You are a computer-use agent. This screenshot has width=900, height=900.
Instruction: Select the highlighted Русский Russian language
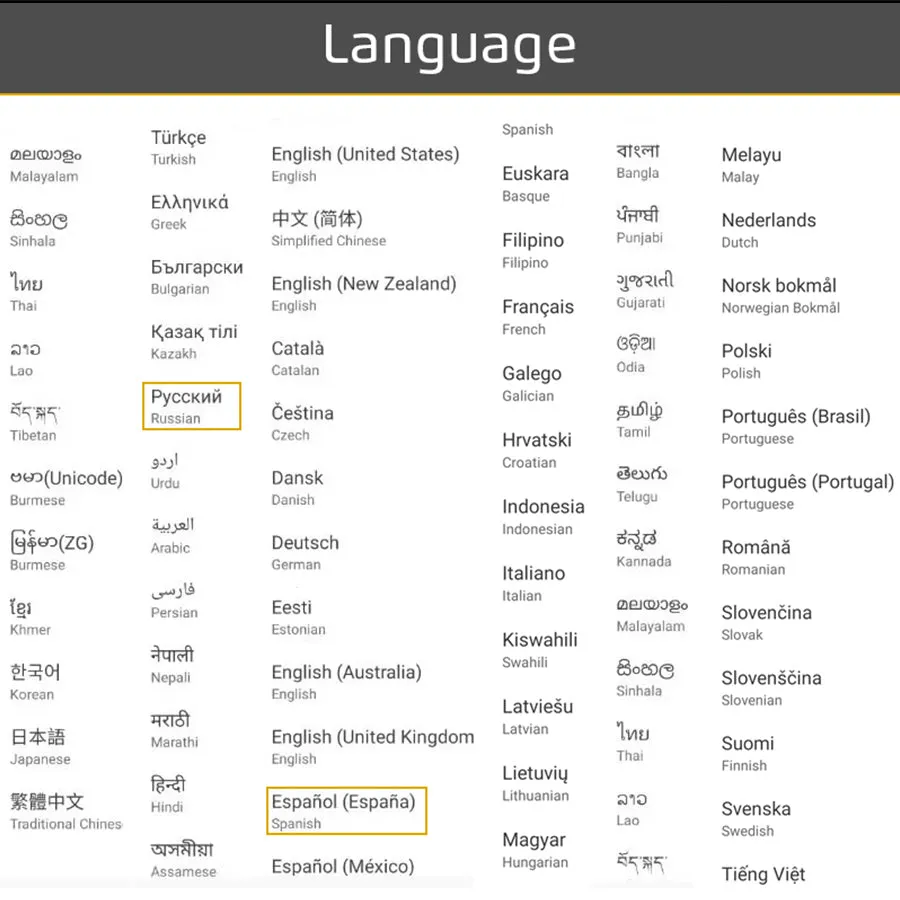191,406
